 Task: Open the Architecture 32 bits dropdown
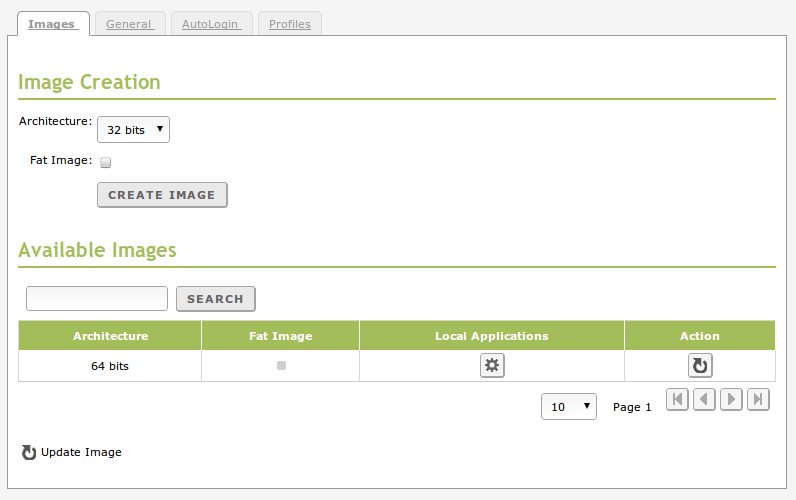point(133,130)
